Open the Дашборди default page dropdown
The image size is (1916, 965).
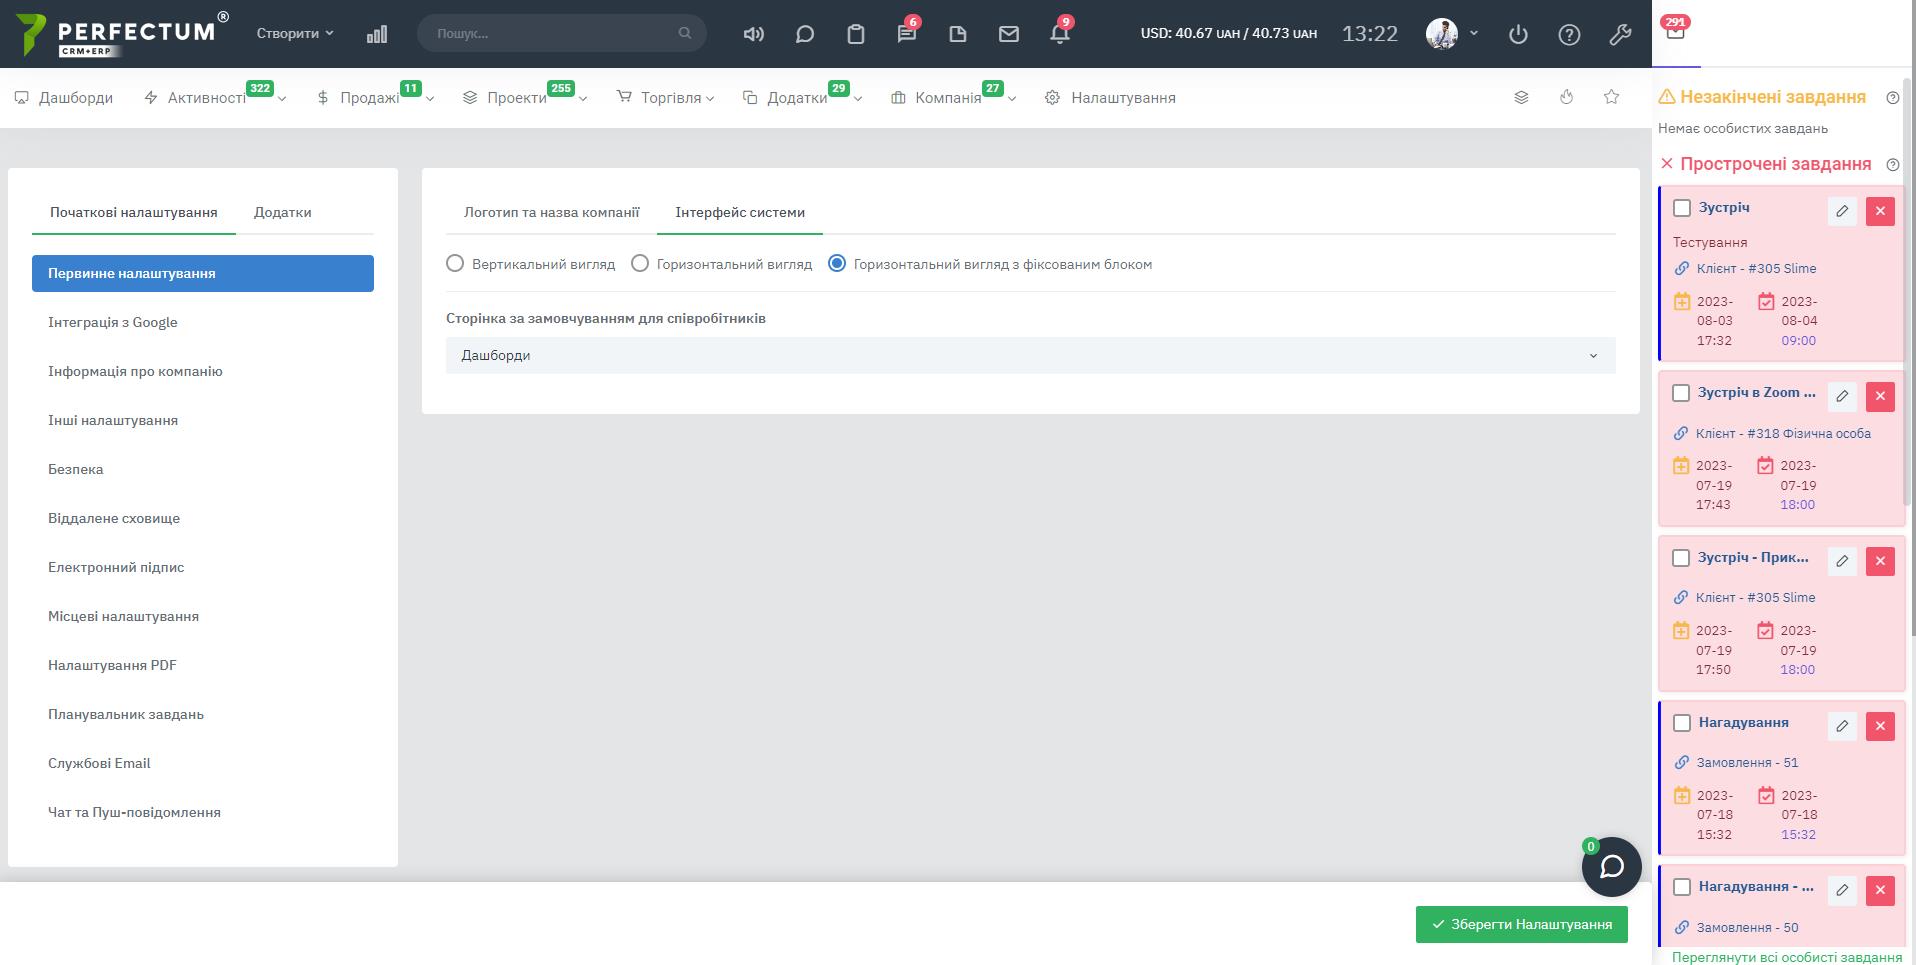(x=1030, y=355)
